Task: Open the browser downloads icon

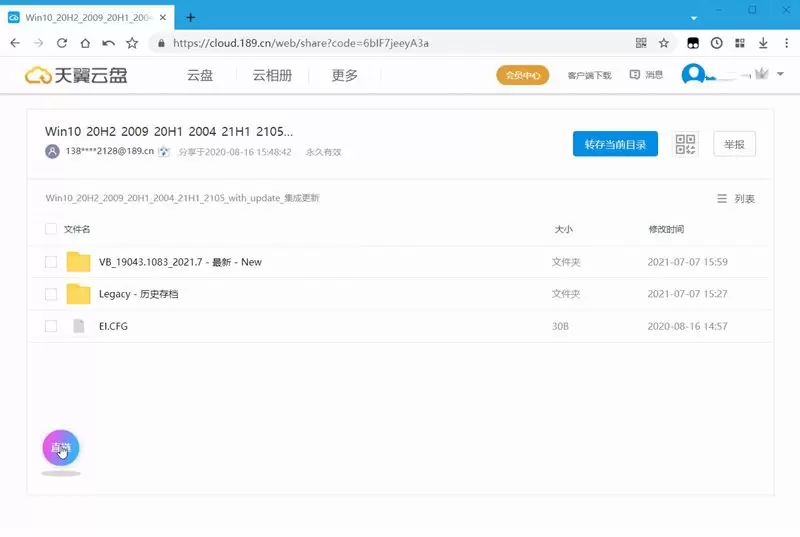Action: pyautogui.click(x=763, y=43)
